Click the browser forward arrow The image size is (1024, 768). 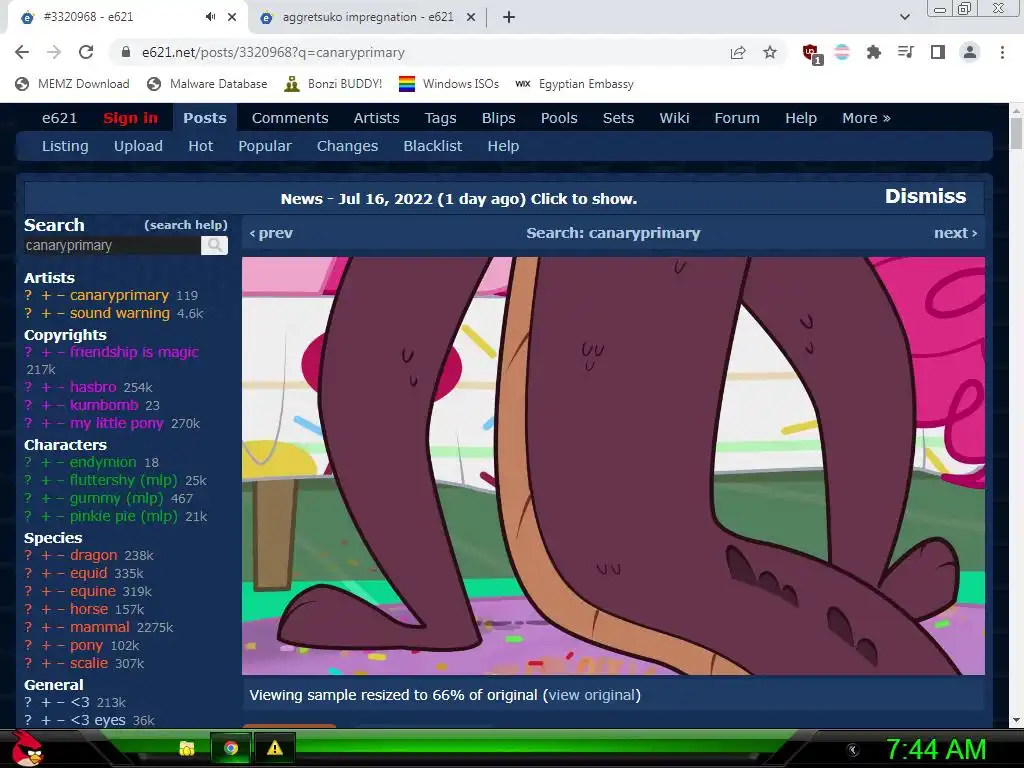pos(54,52)
